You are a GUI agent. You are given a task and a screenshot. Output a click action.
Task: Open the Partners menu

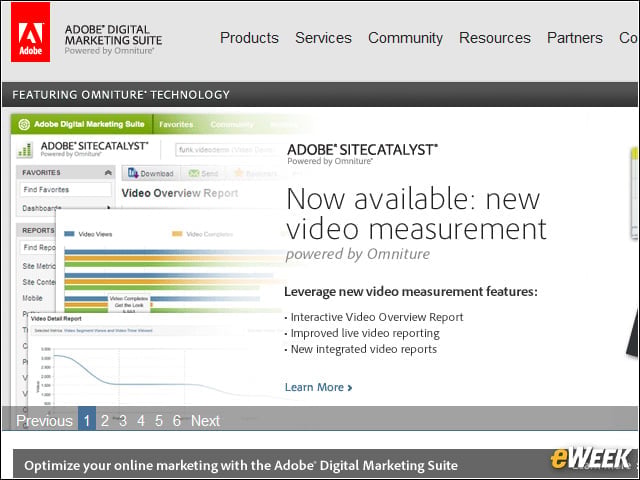[x=575, y=38]
